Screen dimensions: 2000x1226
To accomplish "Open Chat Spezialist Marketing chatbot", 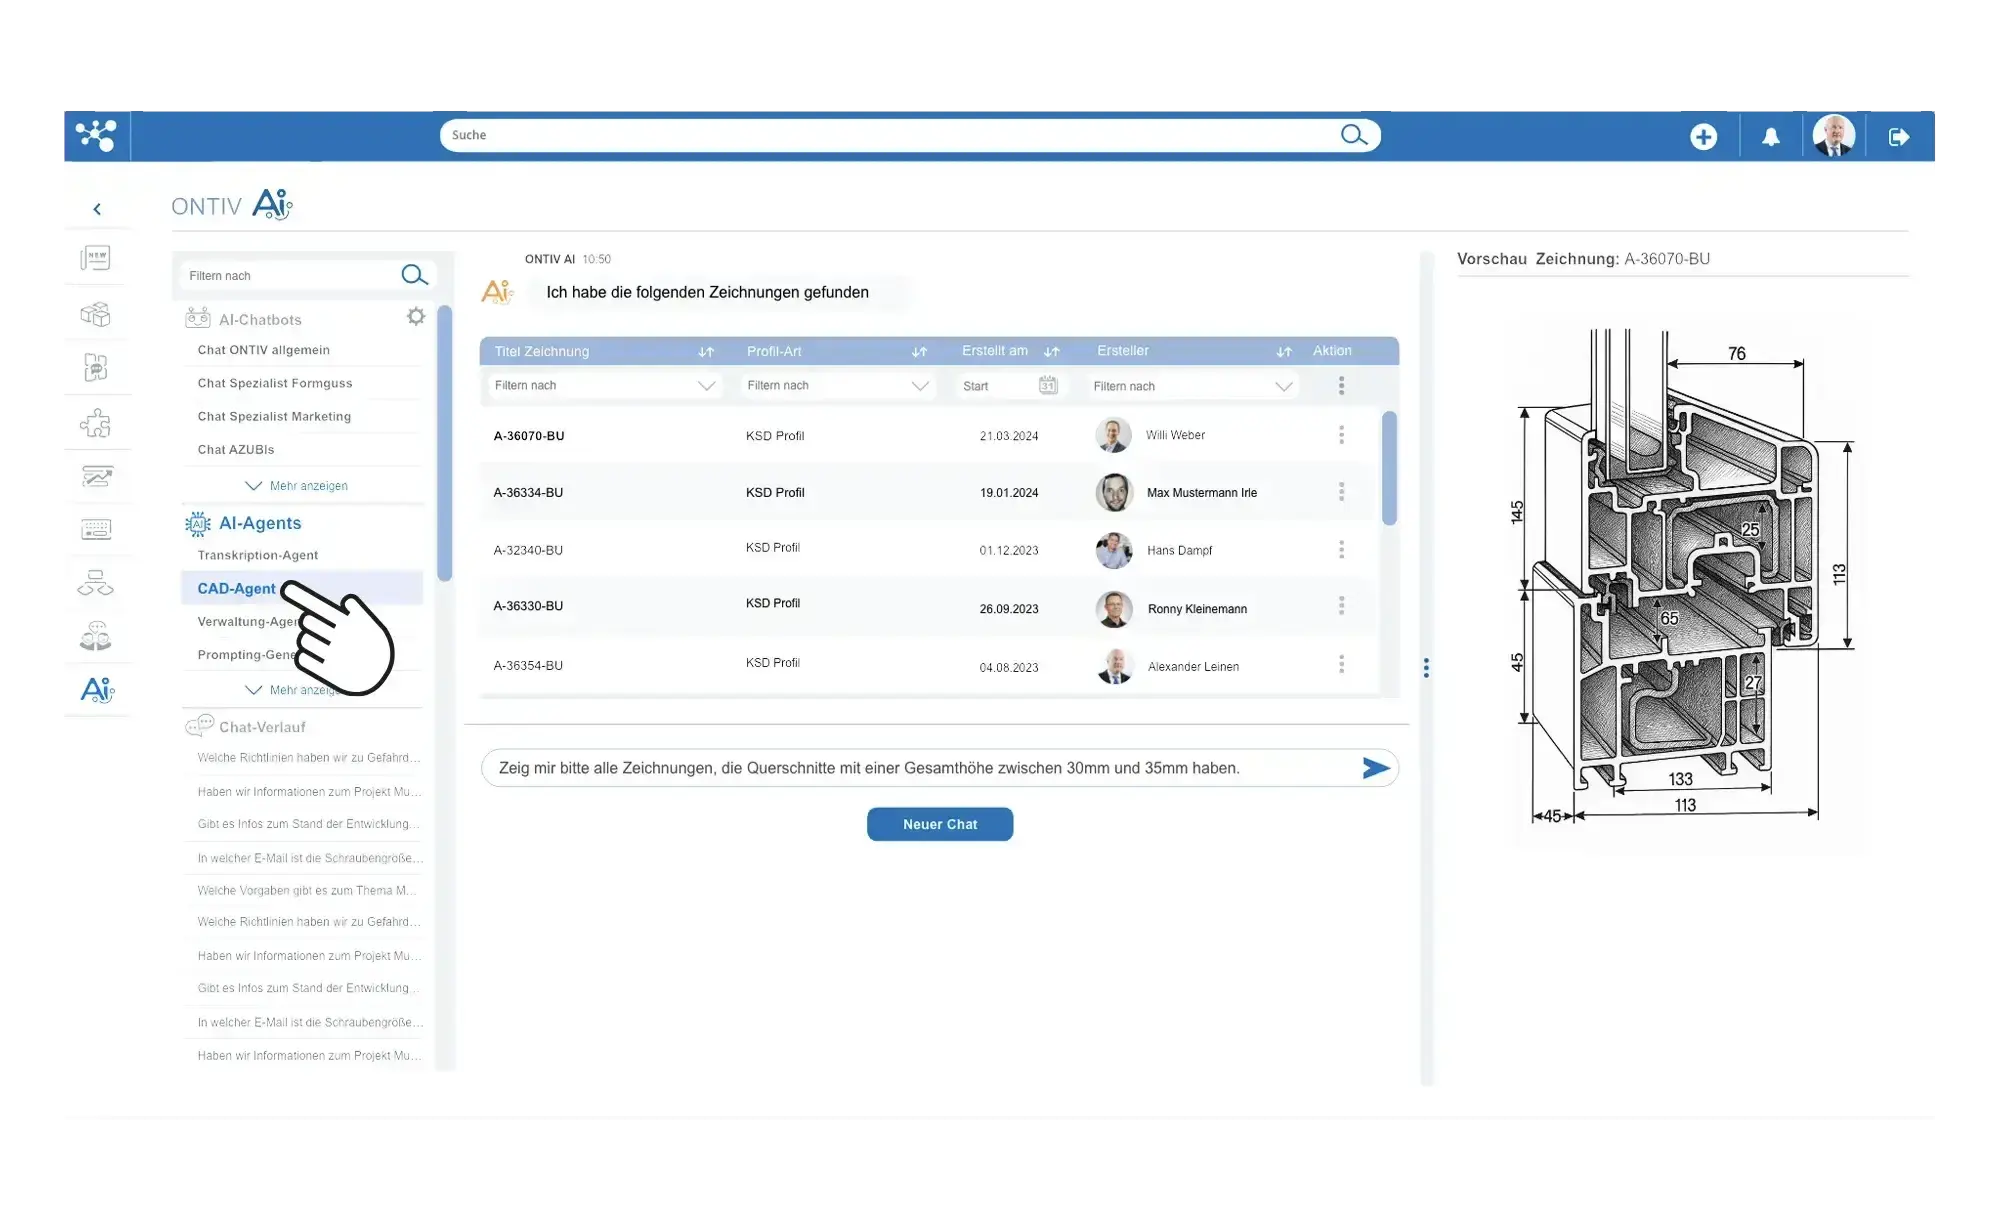I will pyautogui.click(x=274, y=416).
